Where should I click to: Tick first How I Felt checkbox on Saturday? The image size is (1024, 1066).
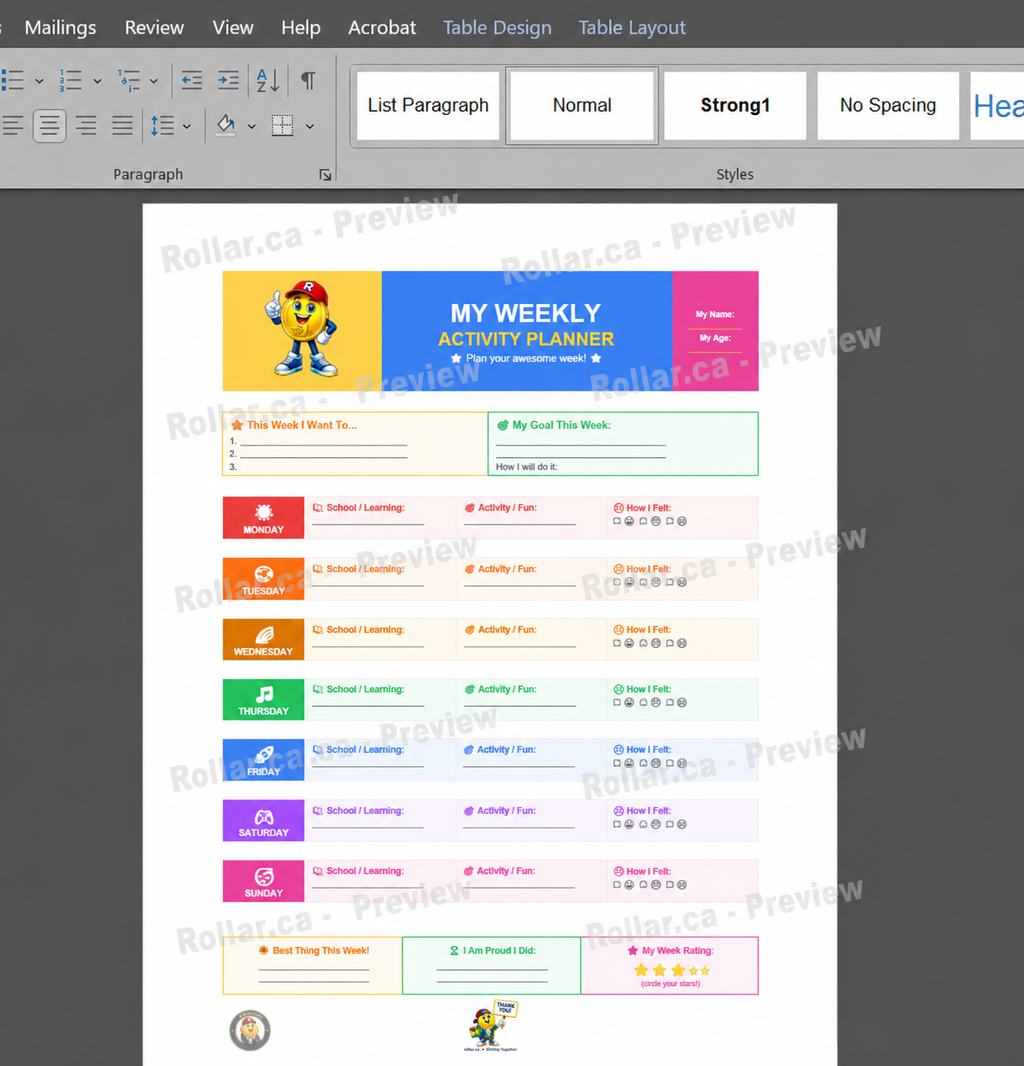click(x=617, y=824)
